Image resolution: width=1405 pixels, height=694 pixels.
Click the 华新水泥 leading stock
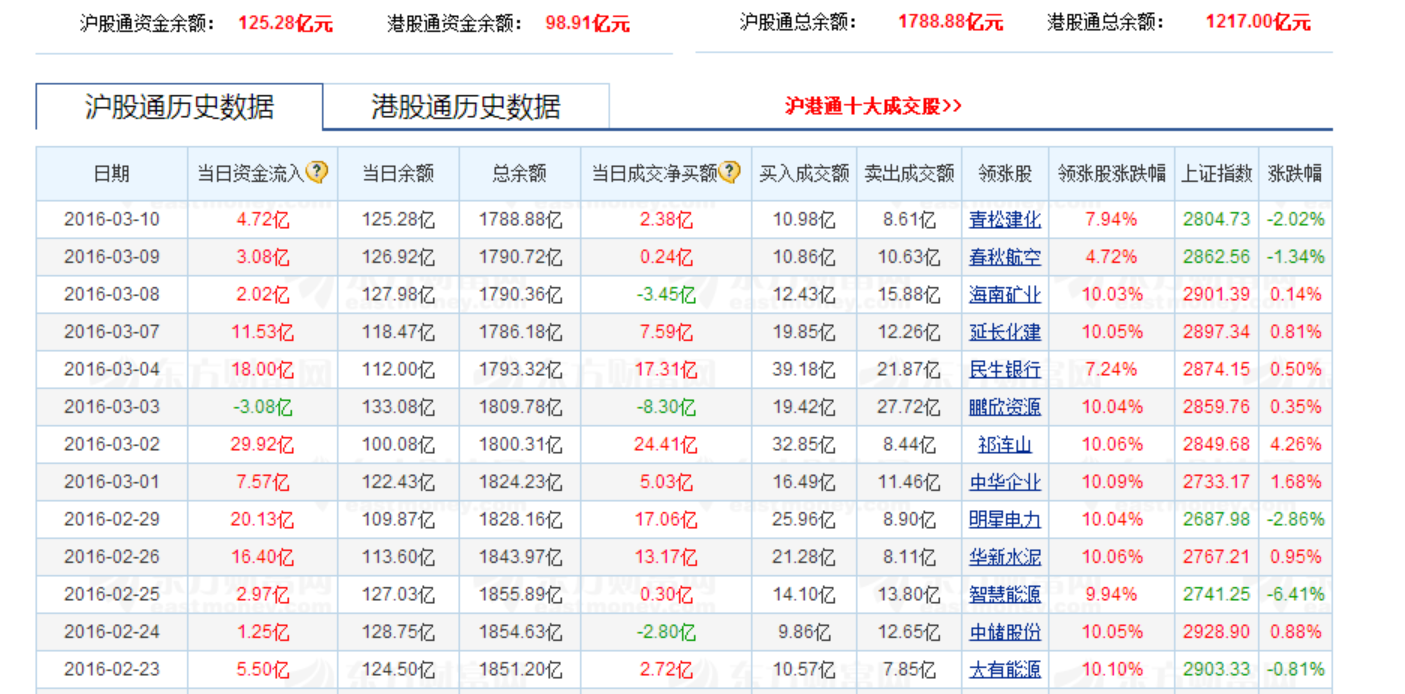[x=1004, y=556]
